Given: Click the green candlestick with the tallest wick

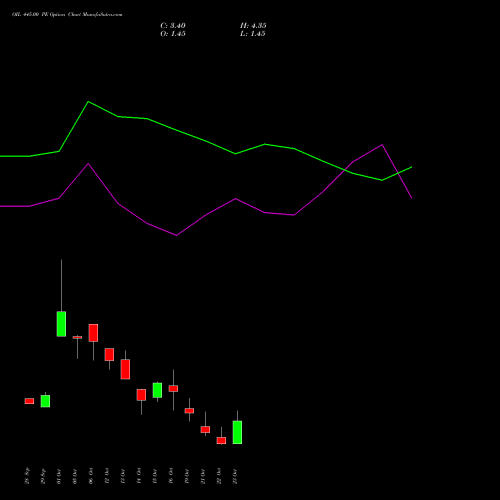Looking at the screenshot, I should tap(61, 324).
